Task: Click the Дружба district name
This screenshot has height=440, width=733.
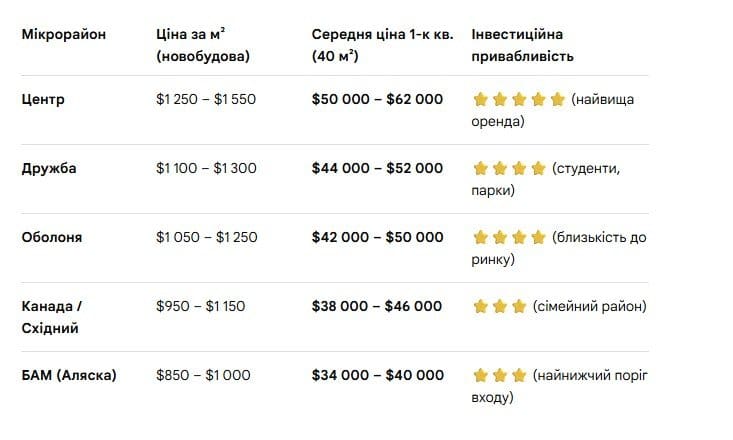Action: tap(49, 168)
